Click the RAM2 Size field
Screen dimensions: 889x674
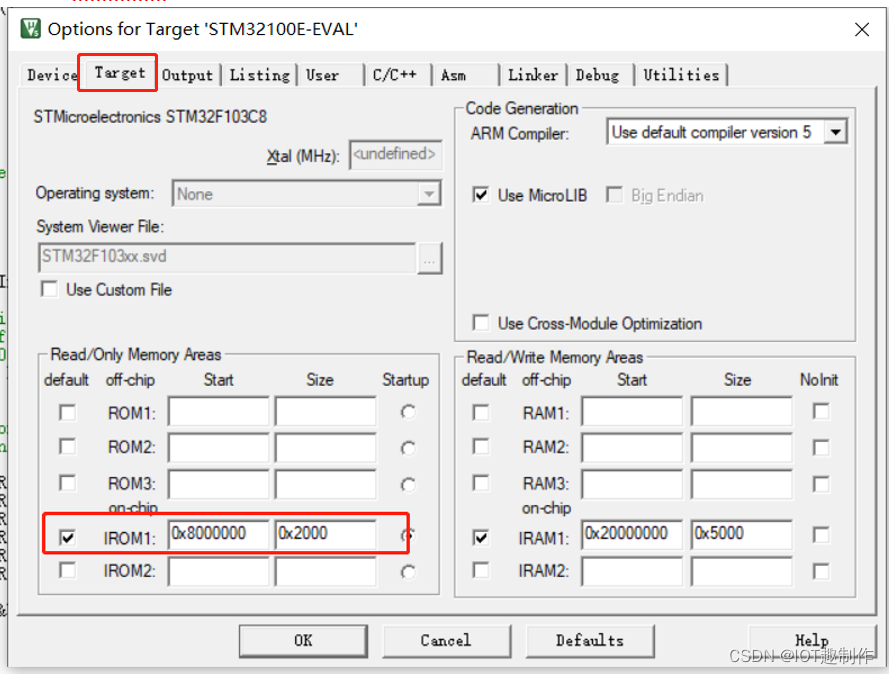tap(742, 447)
